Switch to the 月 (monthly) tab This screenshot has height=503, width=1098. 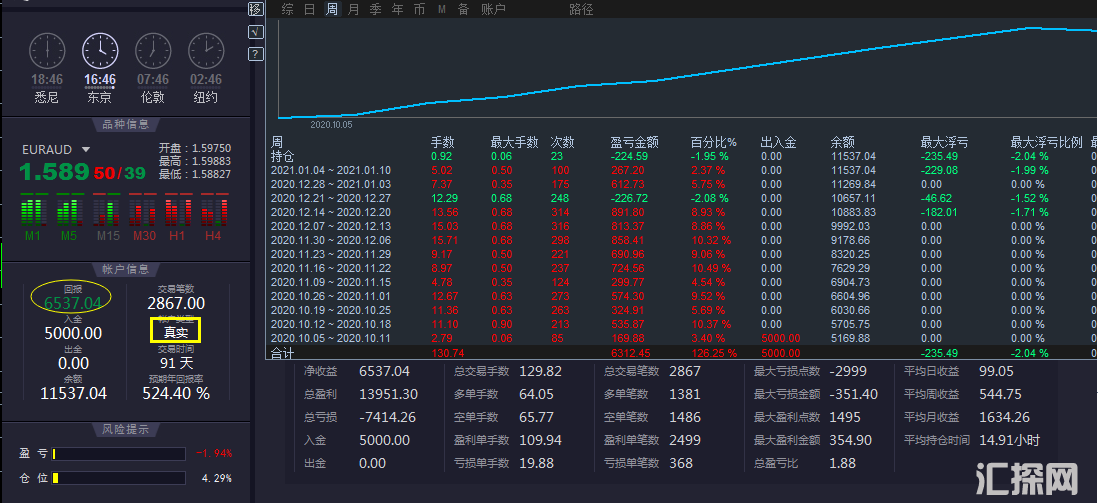[353, 9]
